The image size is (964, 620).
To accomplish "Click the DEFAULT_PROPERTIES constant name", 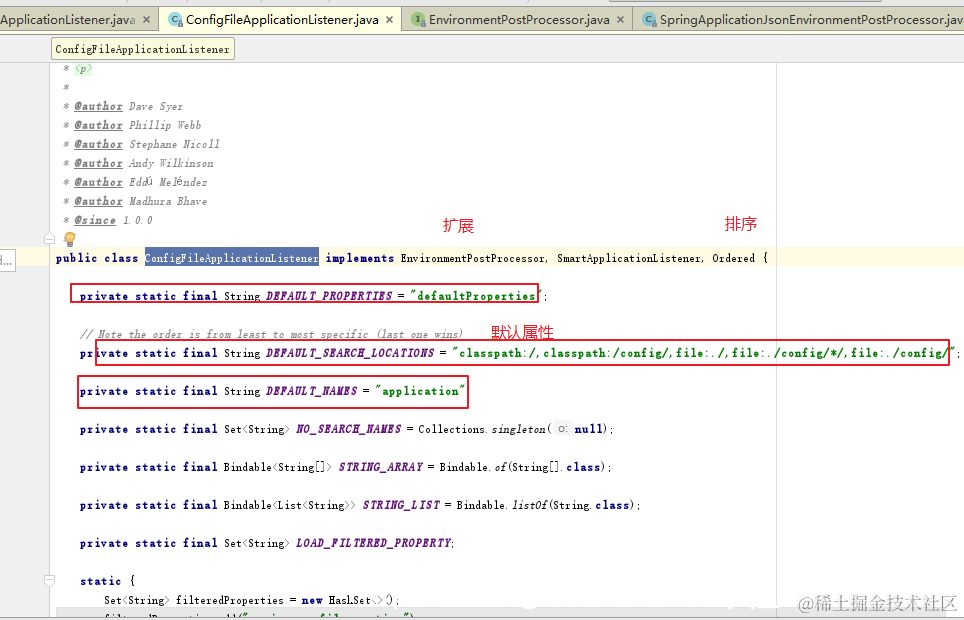I will click(329, 296).
